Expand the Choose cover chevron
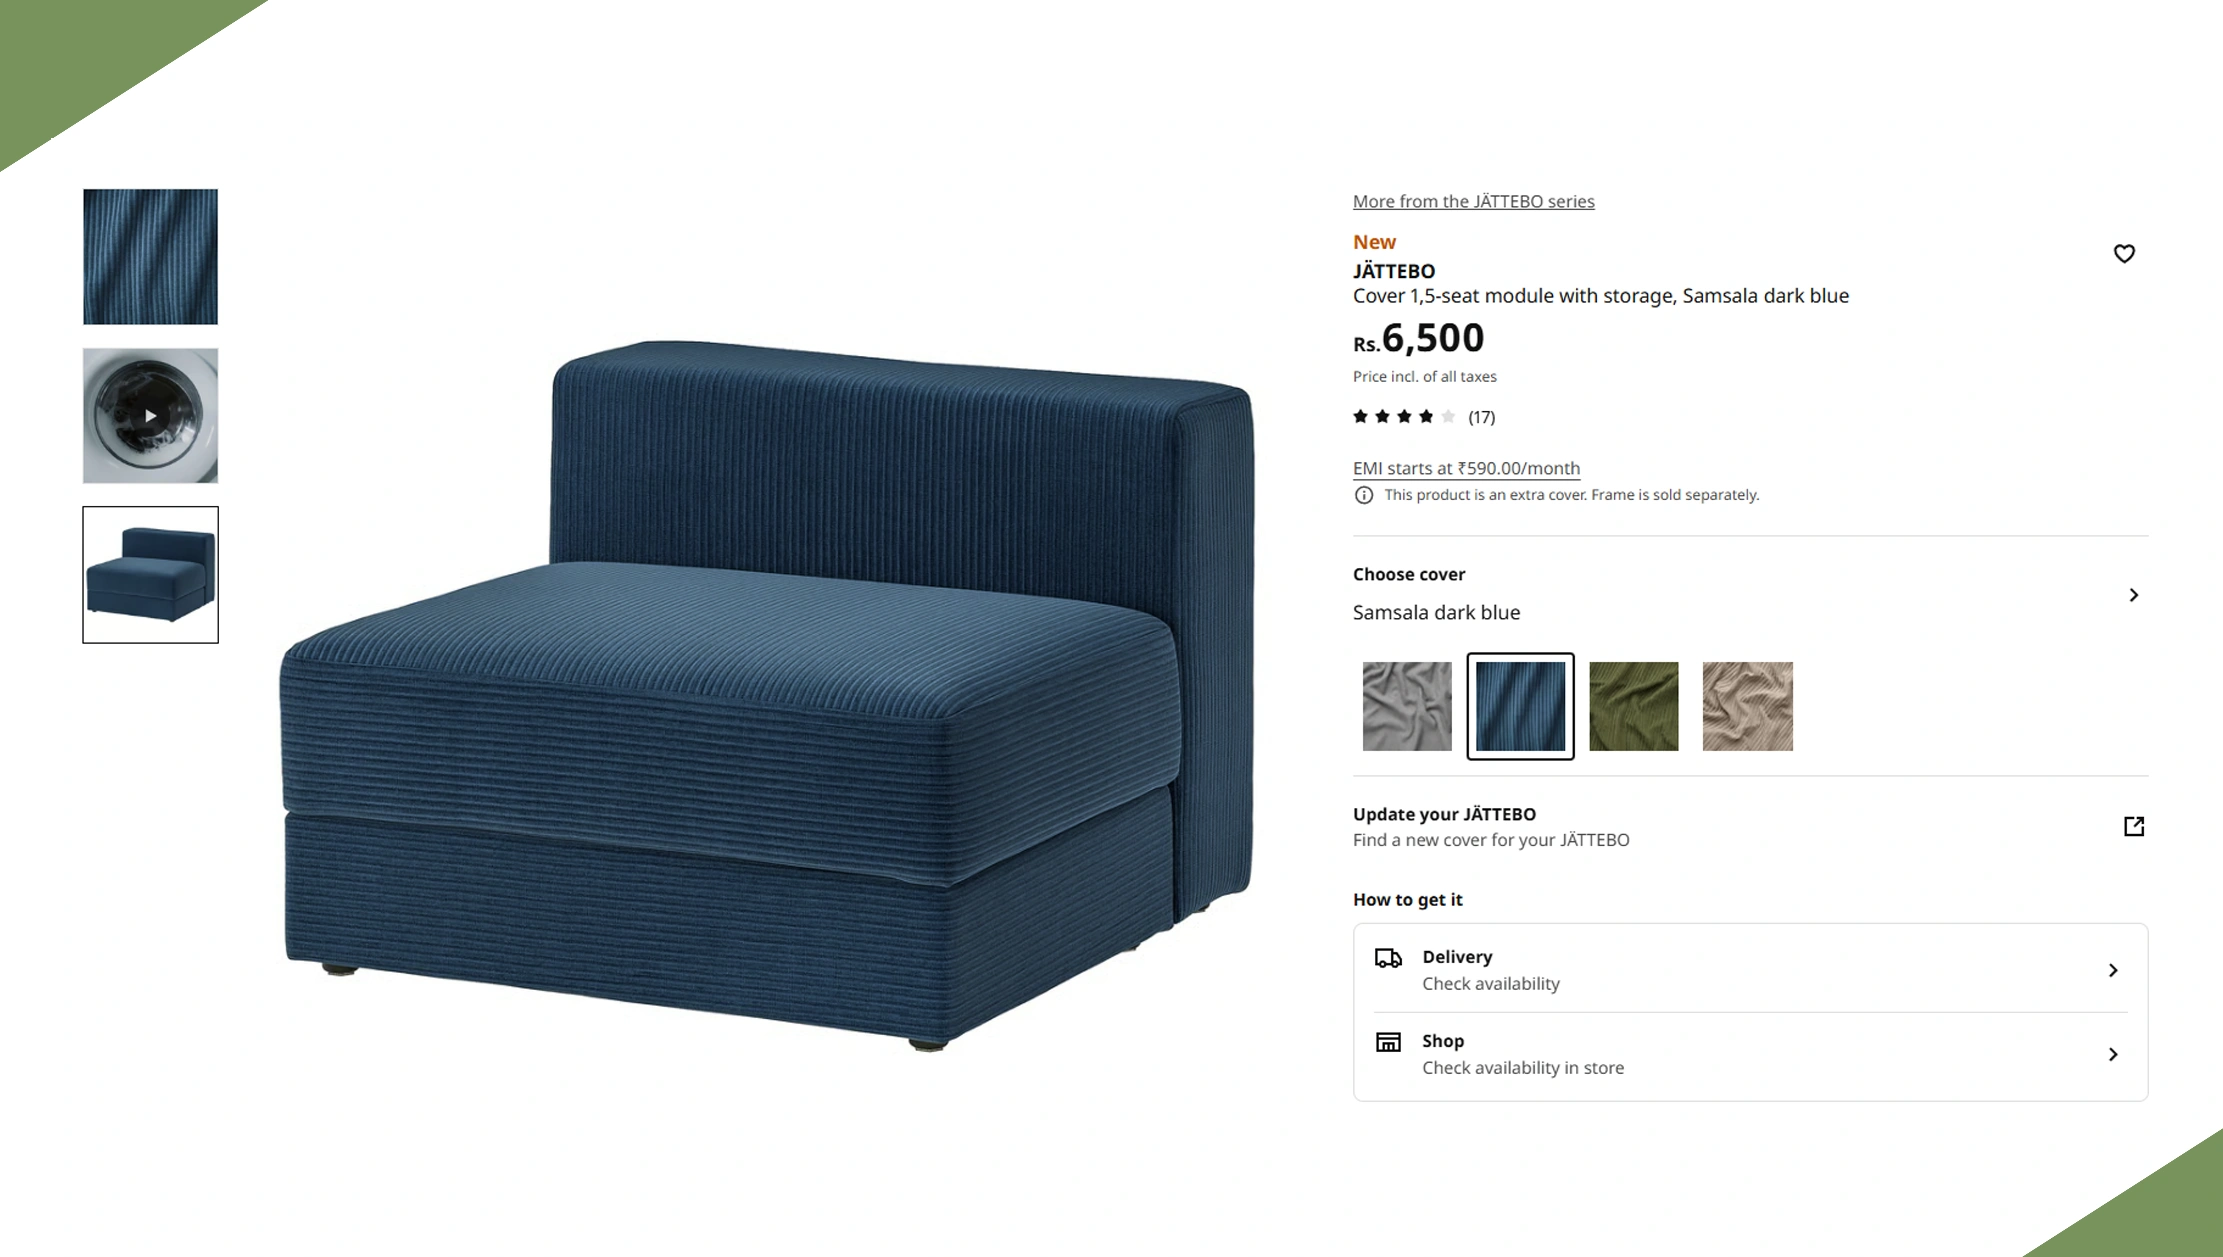 [x=2133, y=595]
